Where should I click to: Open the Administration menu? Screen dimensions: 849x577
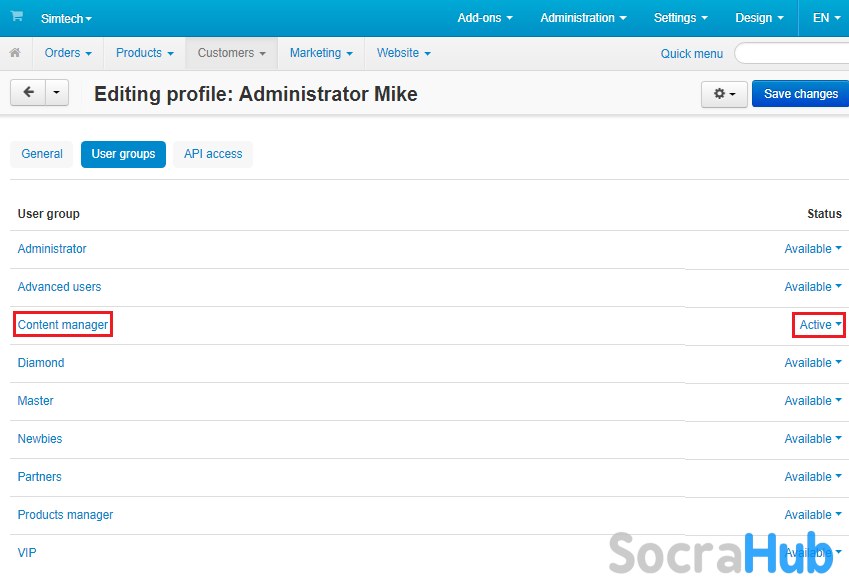pos(583,18)
